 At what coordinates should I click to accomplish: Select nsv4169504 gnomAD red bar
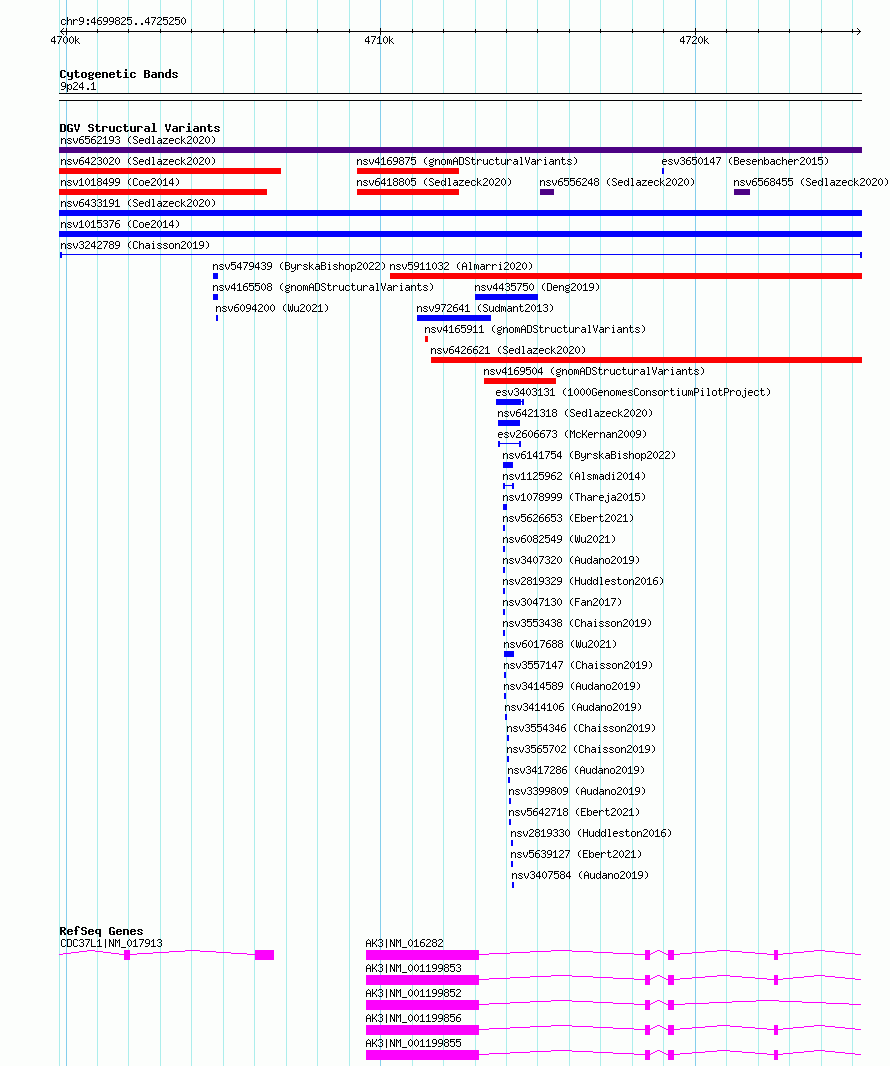tap(520, 381)
